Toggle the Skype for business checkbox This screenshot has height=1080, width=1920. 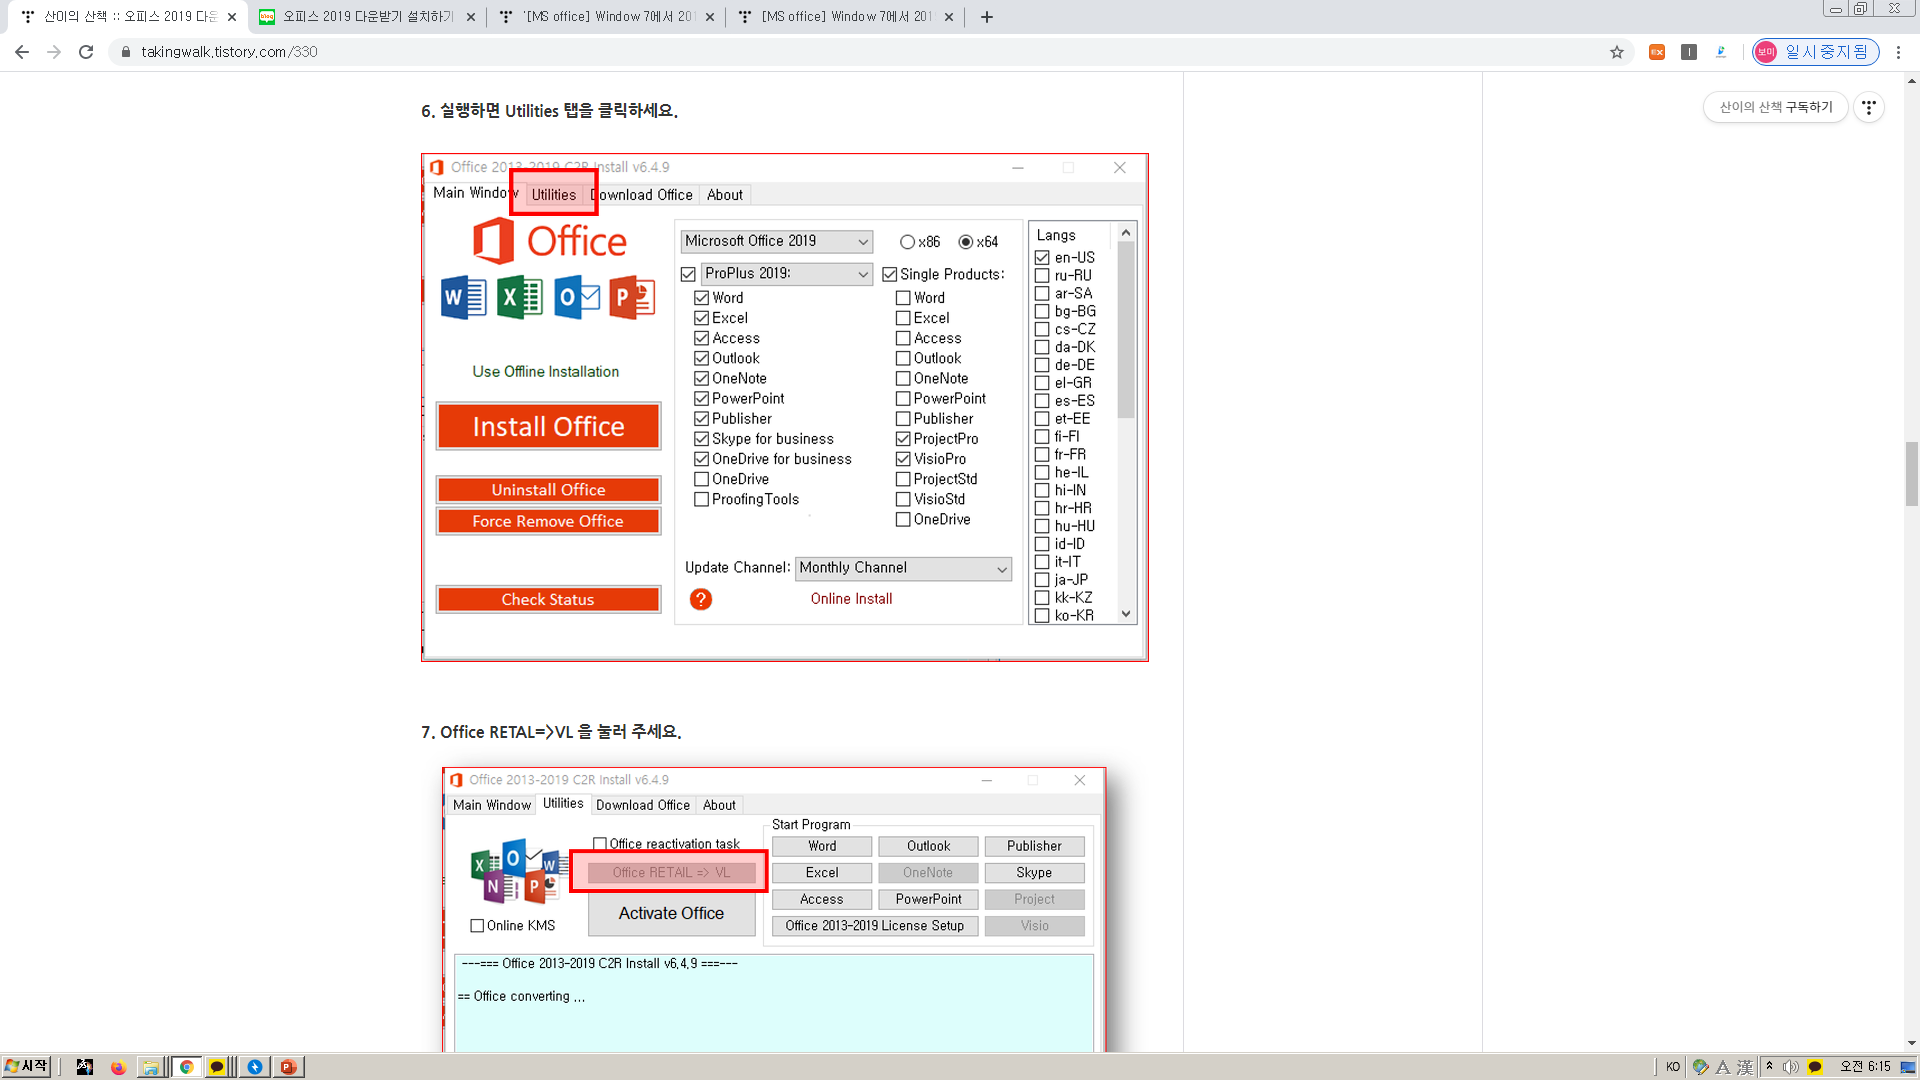pyautogui.click(x=701, y=439)
